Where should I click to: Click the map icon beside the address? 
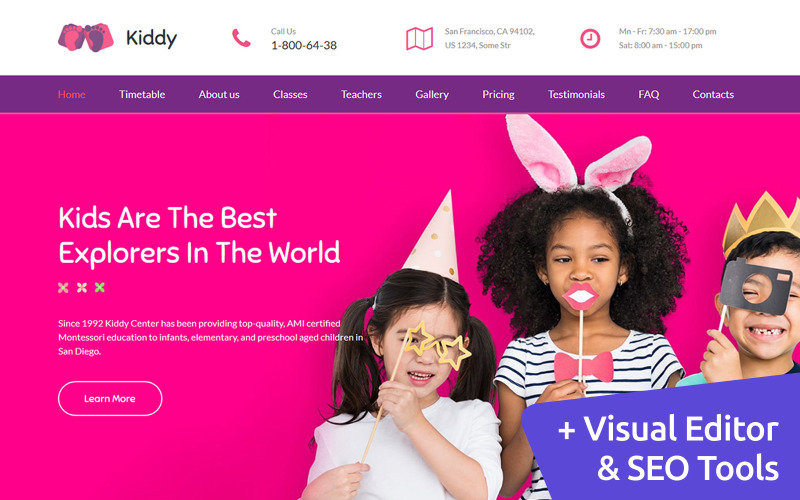[x=419, y=39]
